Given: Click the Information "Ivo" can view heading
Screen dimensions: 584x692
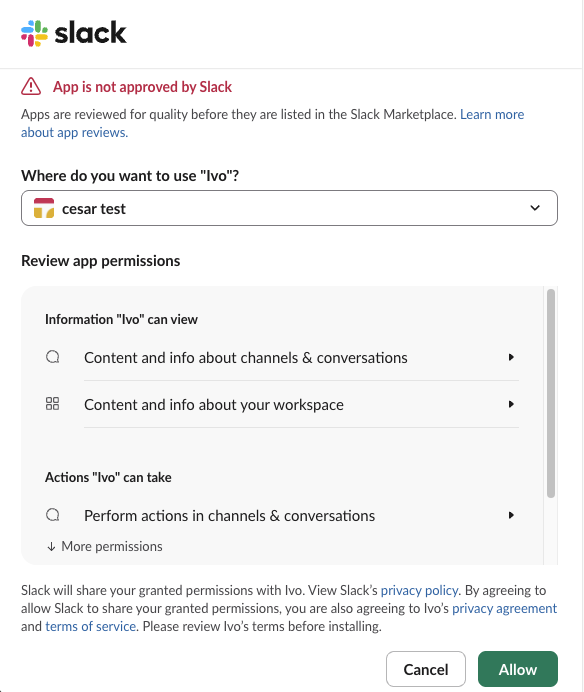Looking at the screenshot, I should 121,319.
